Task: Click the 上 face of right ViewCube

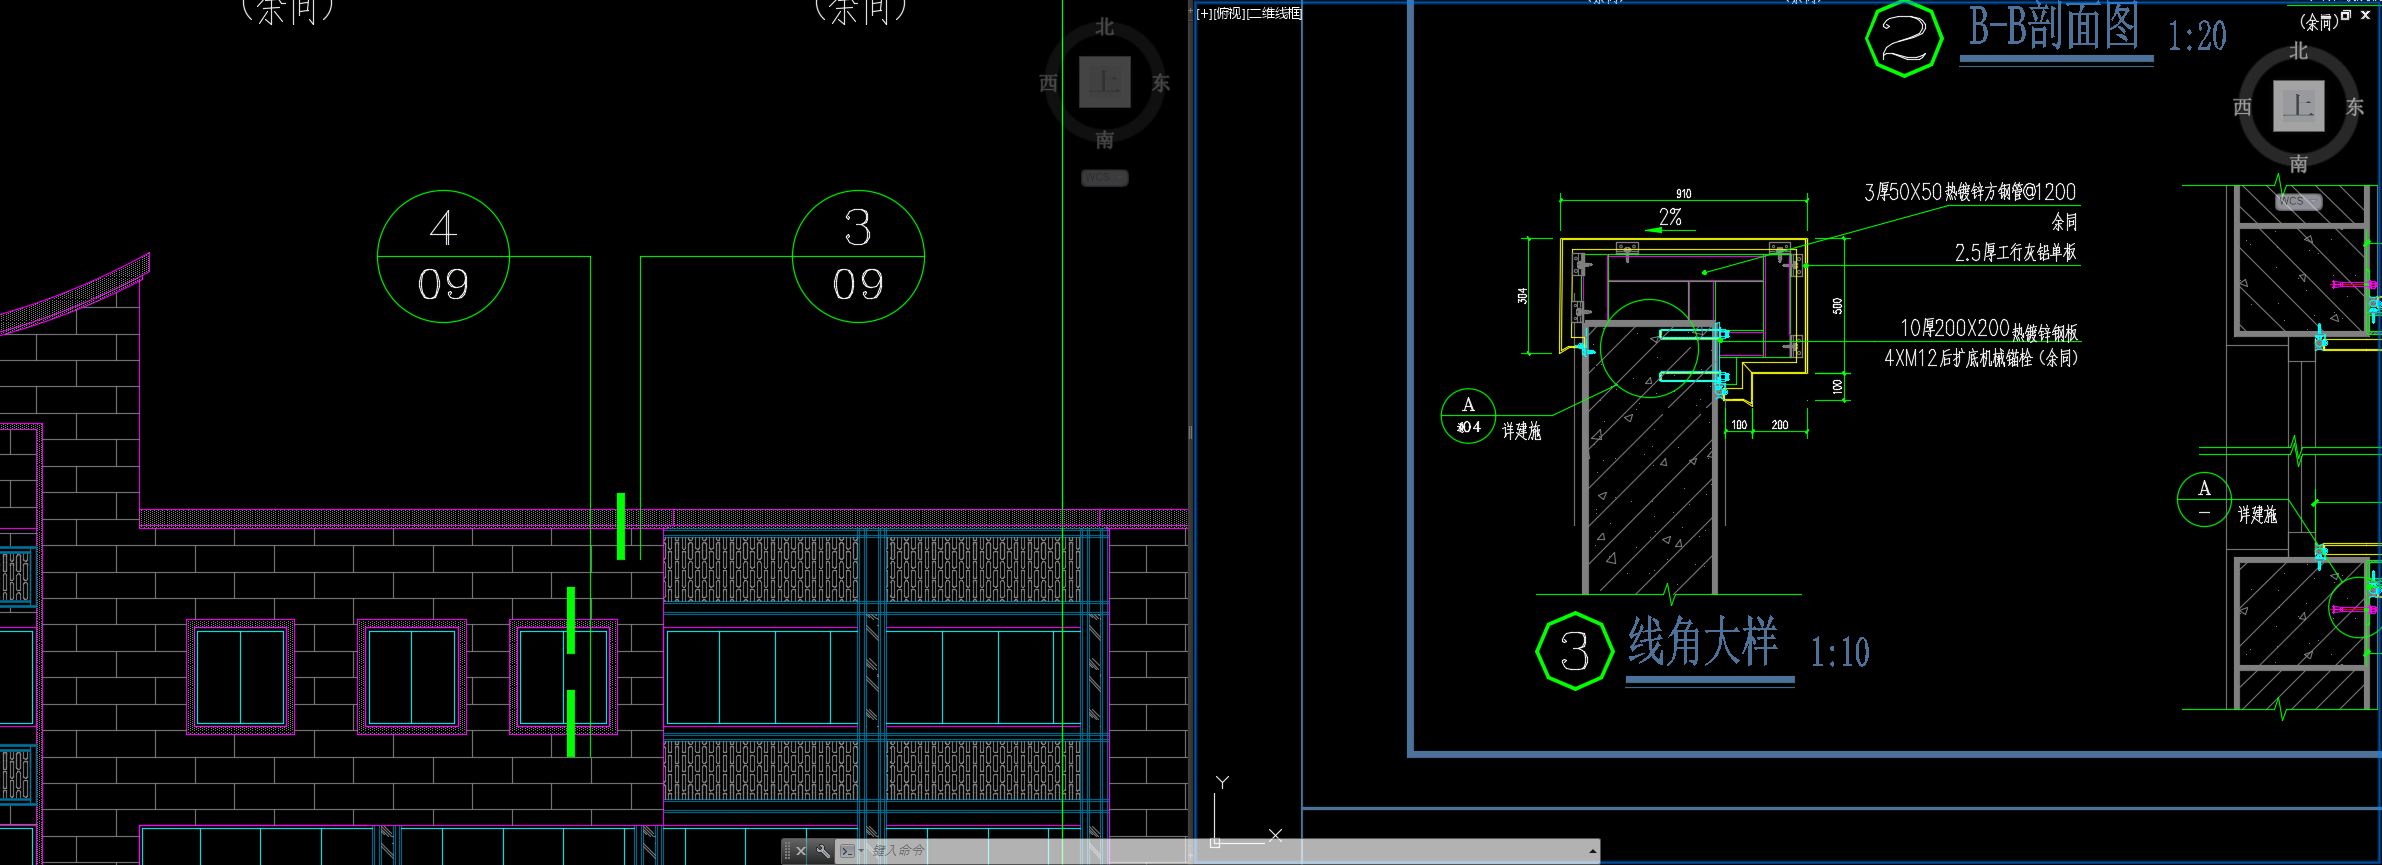Action: [x=2298, y=106]
